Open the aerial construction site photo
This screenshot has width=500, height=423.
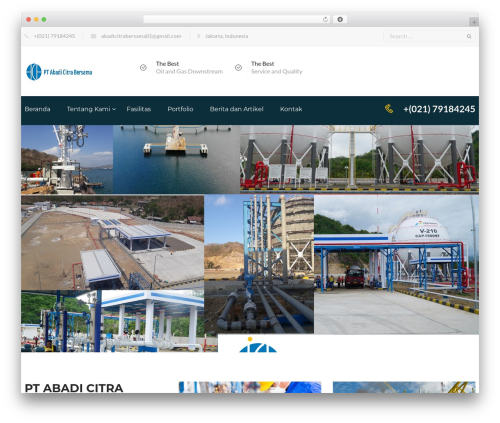pos(112,242)
